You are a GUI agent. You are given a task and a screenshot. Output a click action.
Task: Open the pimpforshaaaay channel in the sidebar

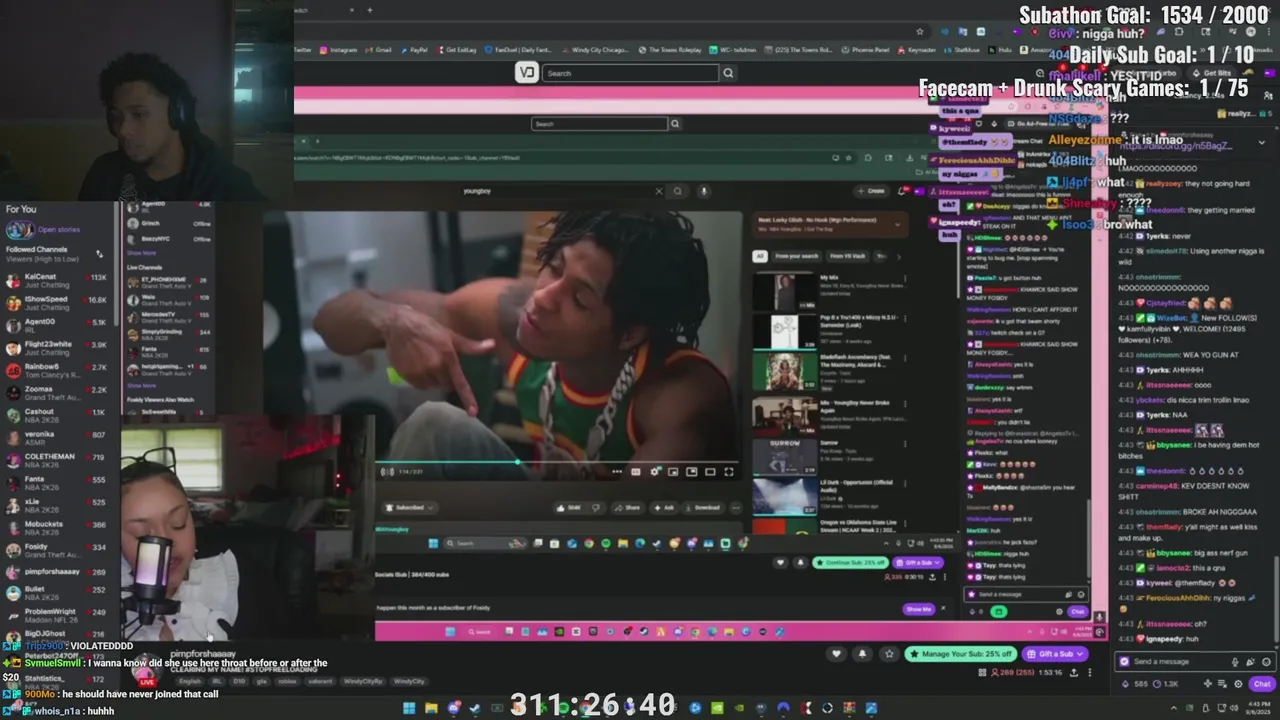[x=58, y=572]
